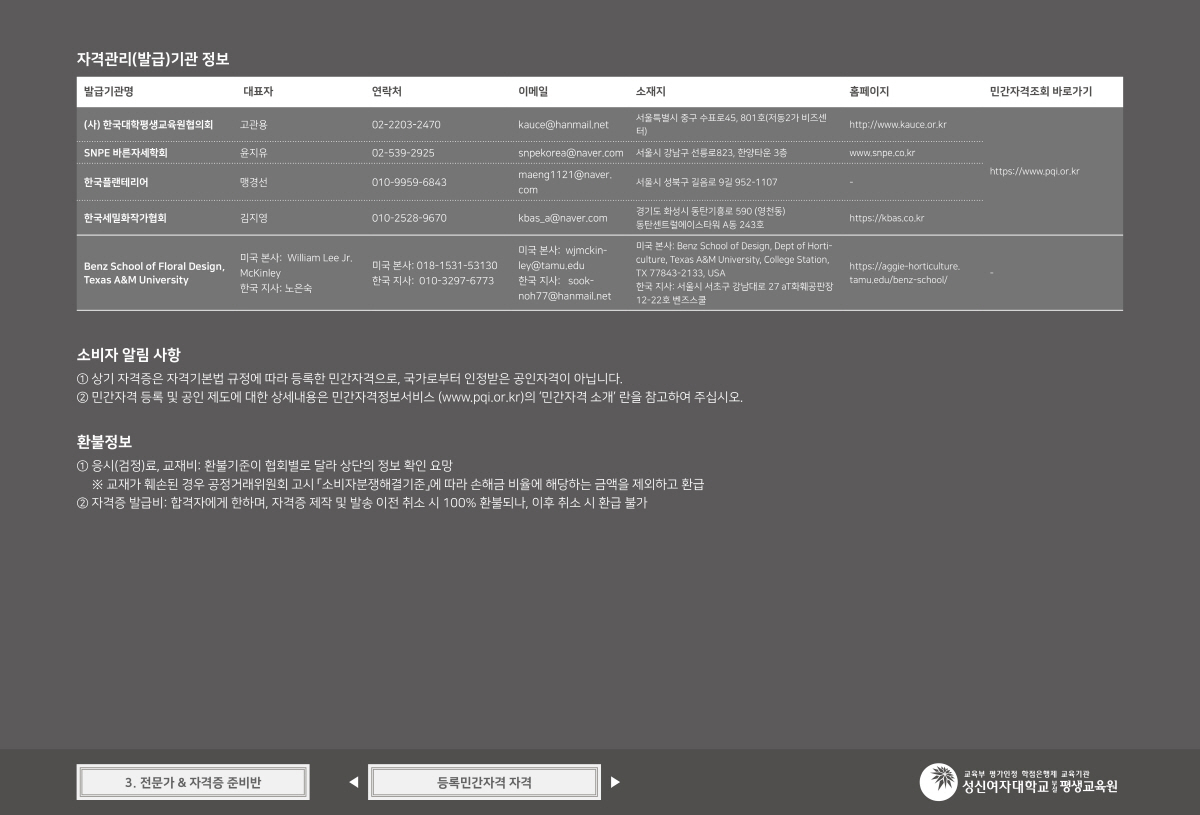The image size is (1200, 815).
Task: Open the www.snpe.co.kr homepage link
Action: coord(882,153)
